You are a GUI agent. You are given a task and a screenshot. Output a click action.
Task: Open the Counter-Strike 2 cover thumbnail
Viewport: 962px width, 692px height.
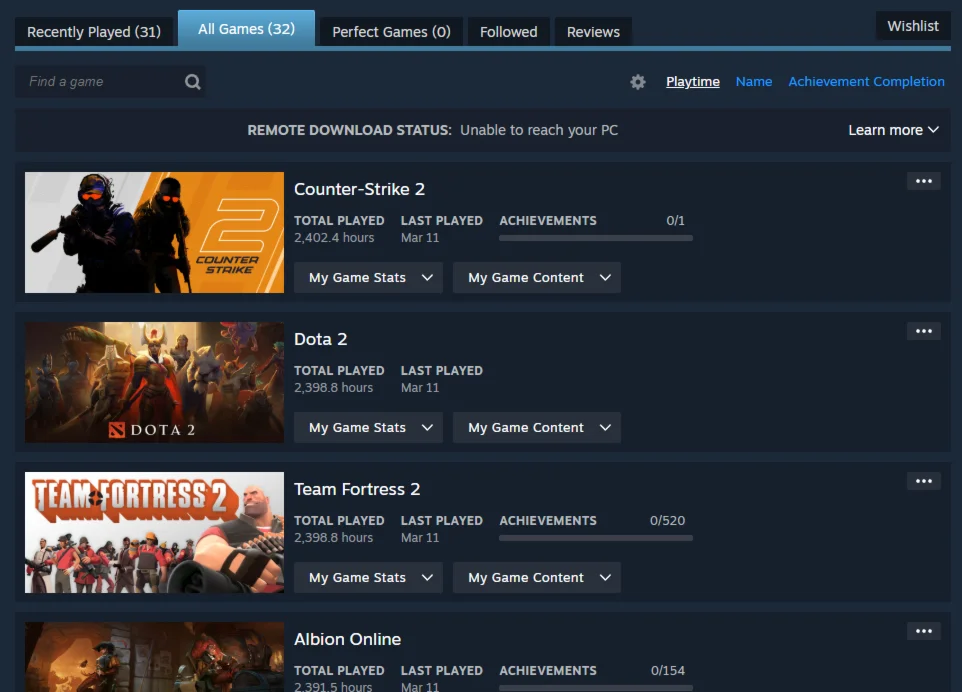[x=155, y=233]
